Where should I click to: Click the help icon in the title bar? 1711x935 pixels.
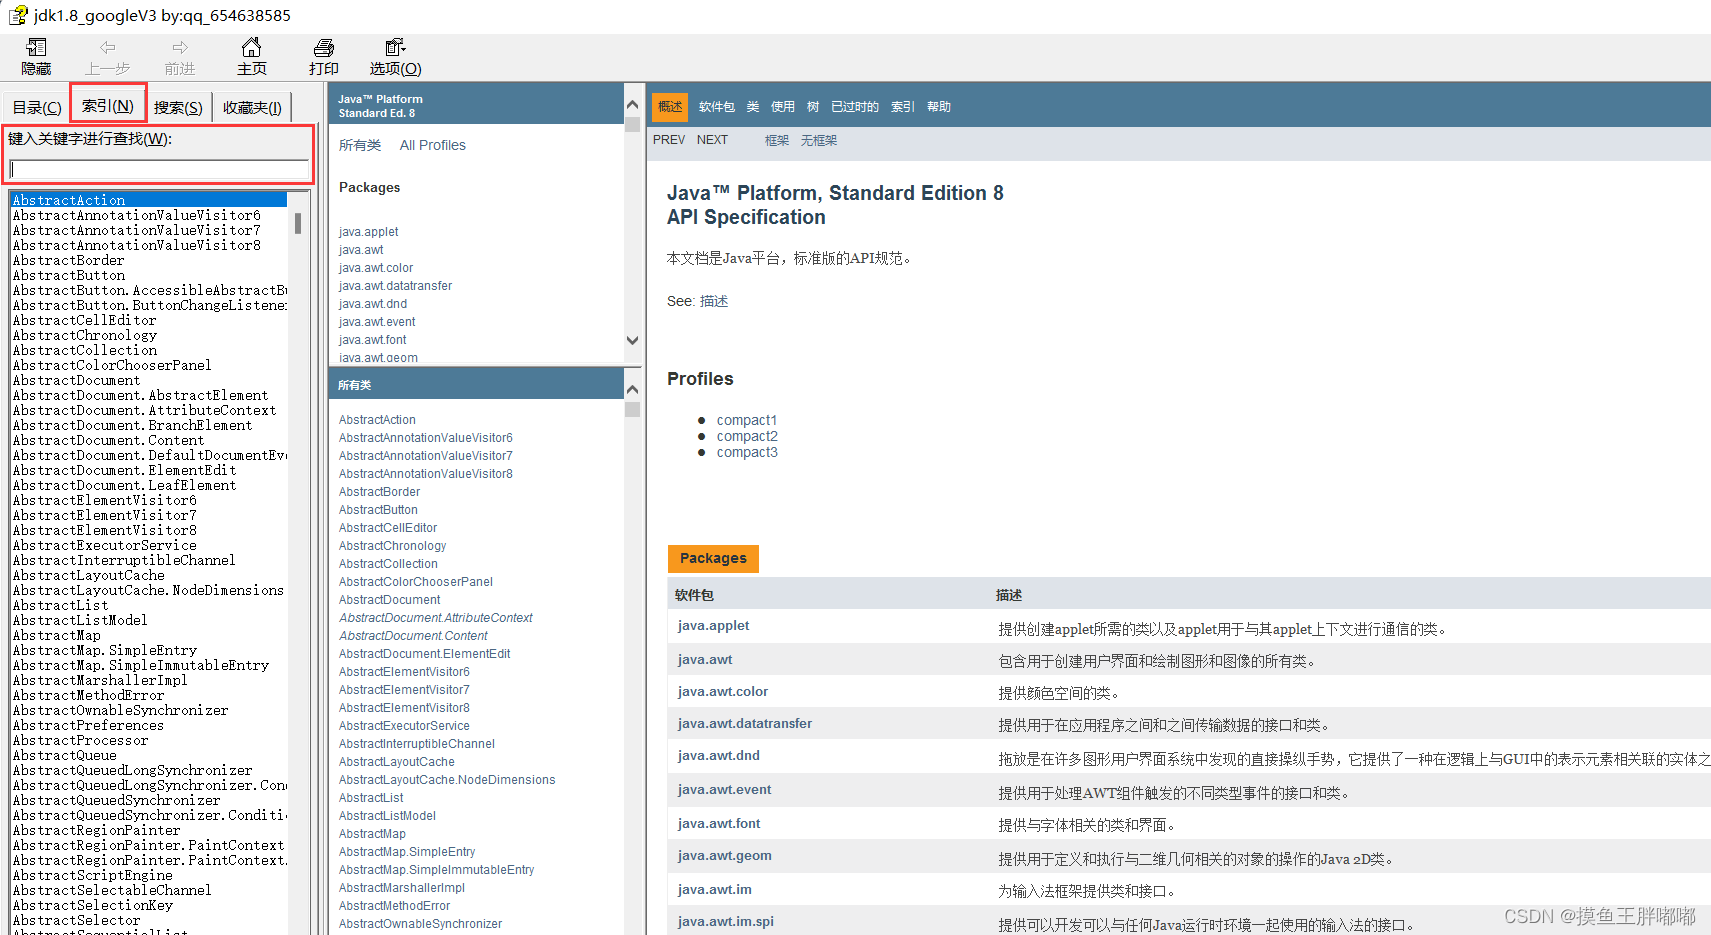(18, 15)
